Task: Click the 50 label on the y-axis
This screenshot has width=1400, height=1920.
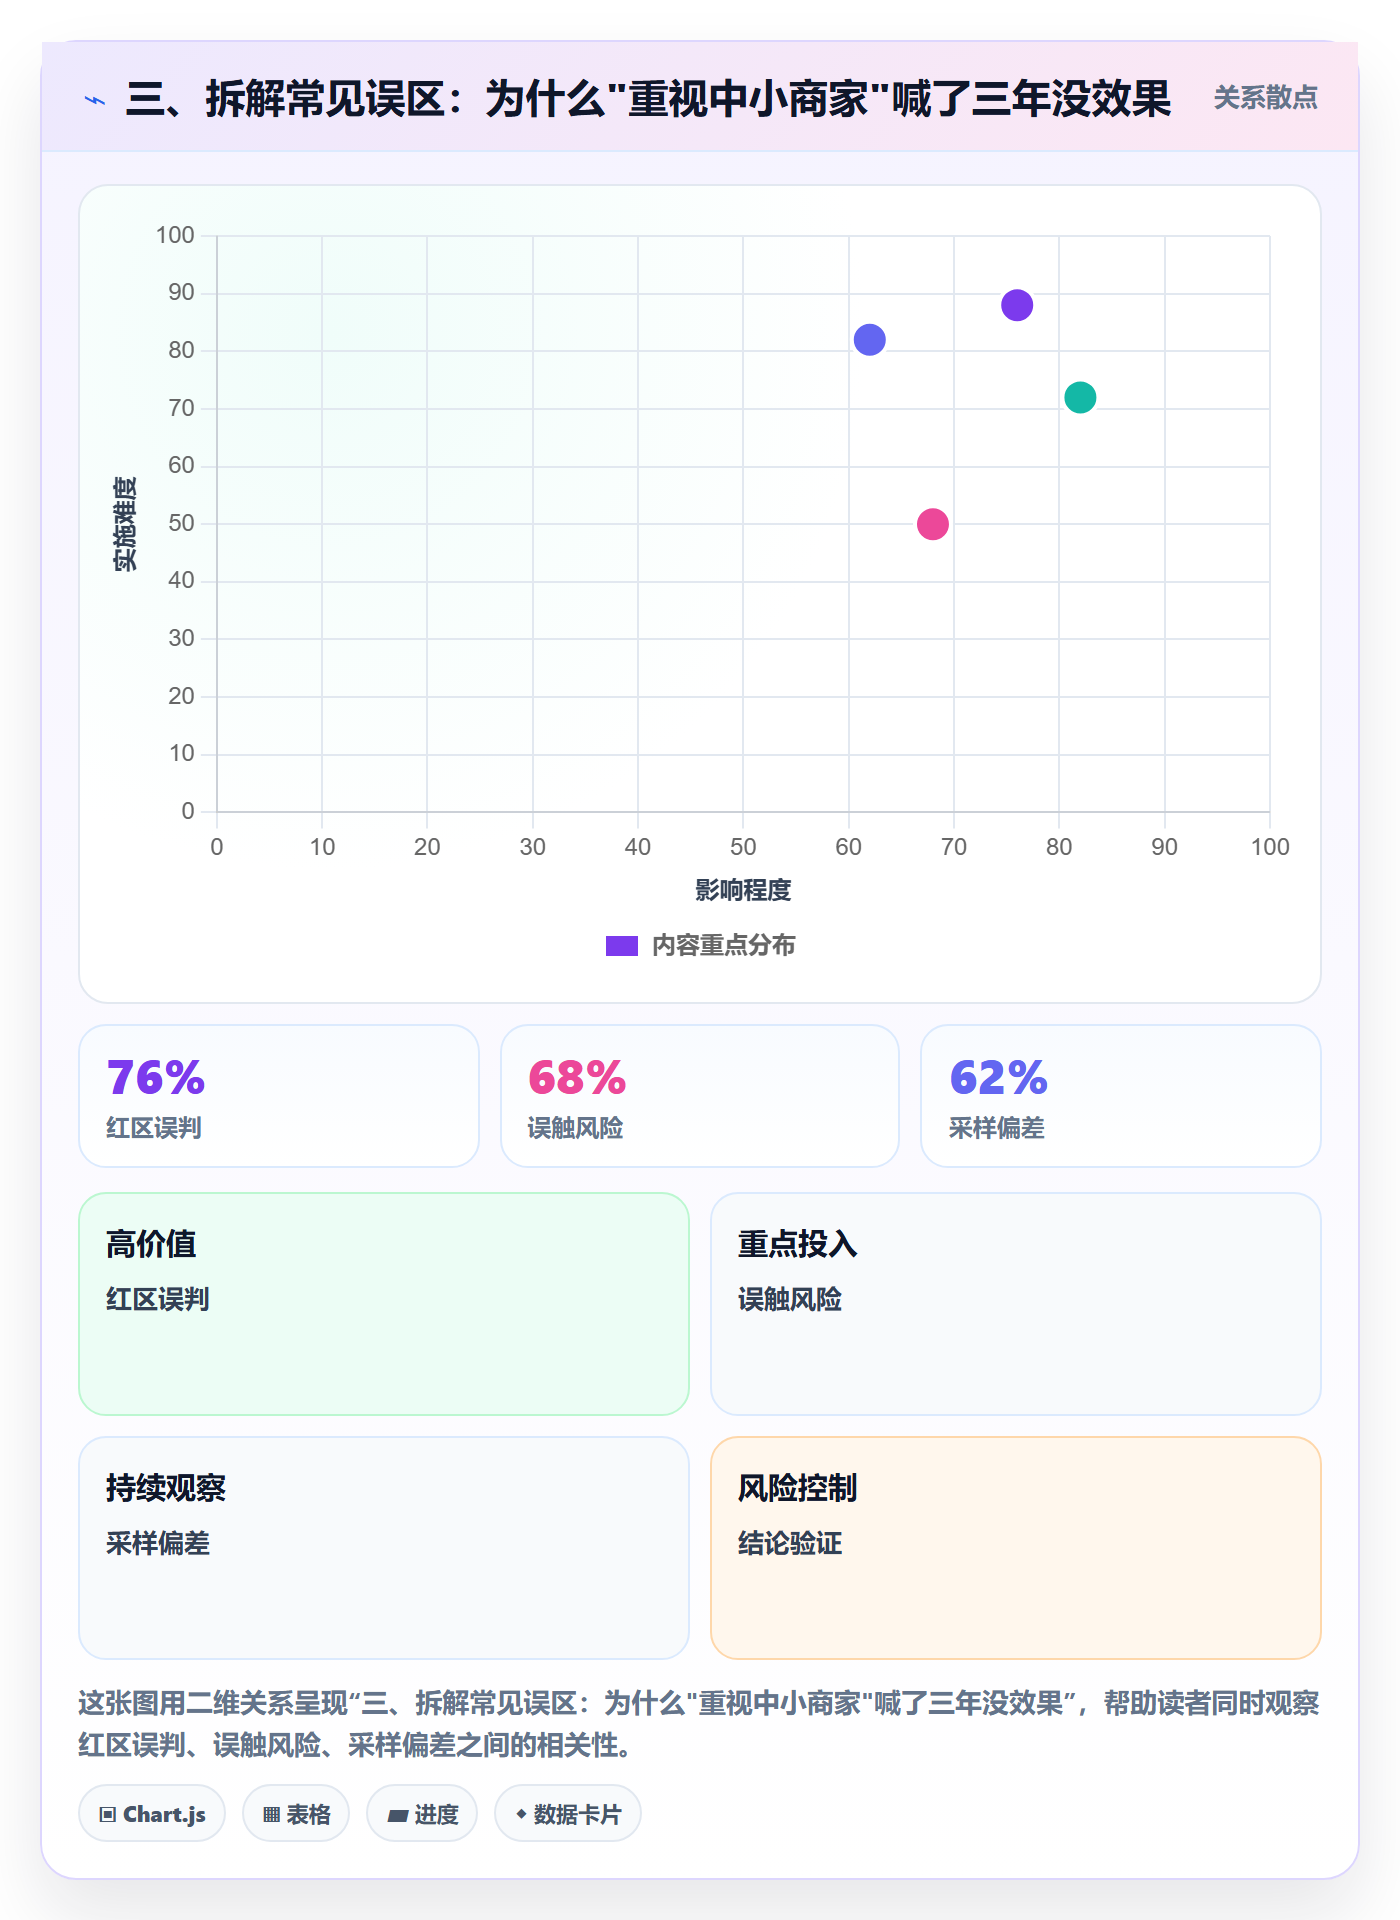Action: click(x=181, y=523)
